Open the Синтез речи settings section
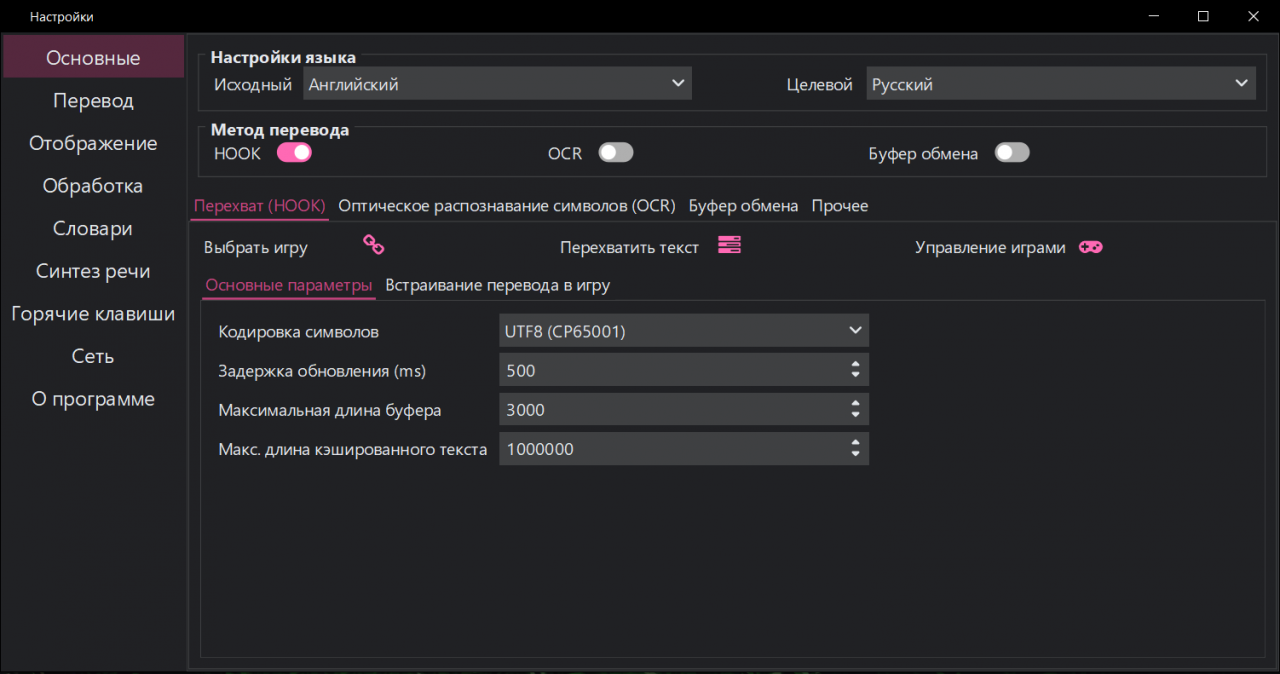 (x=93, y=271)
